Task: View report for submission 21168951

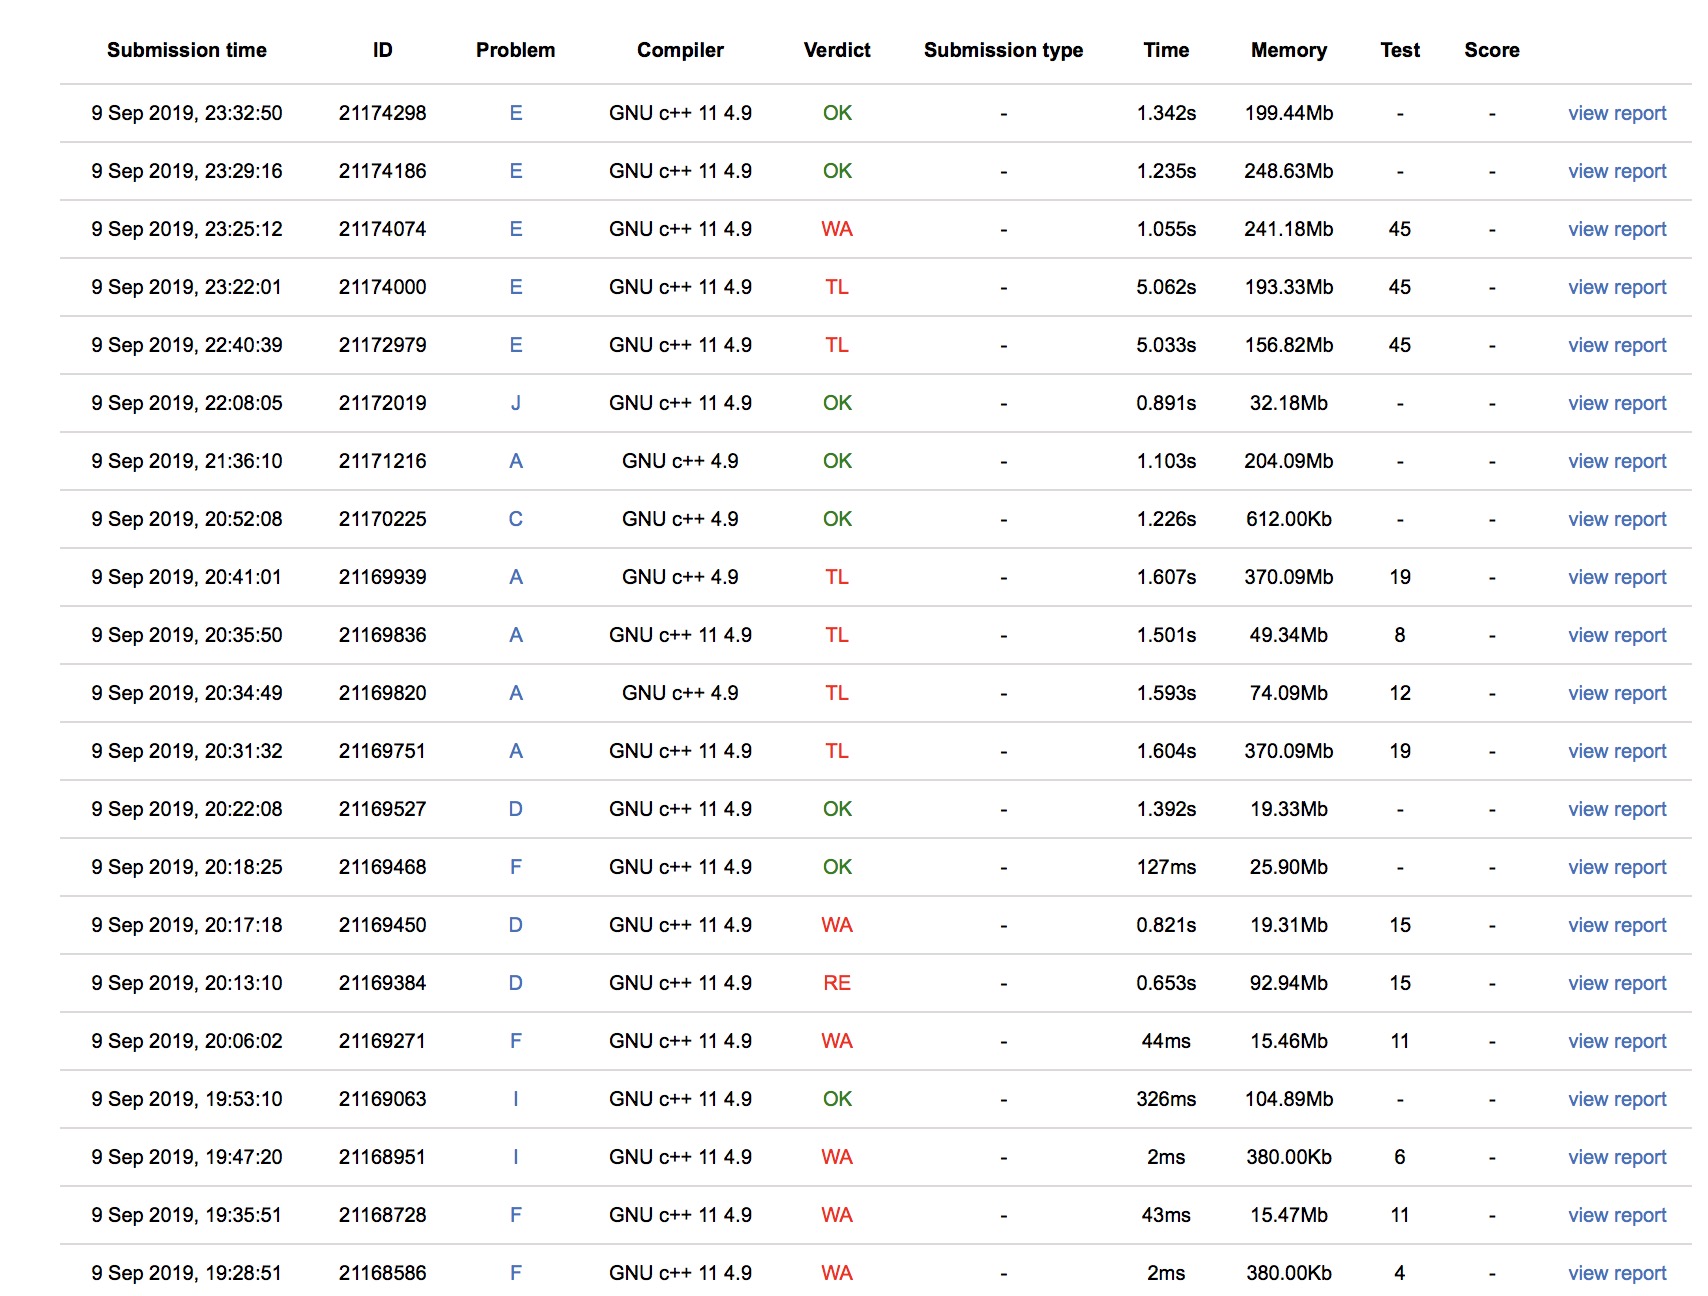Action: pos(1616,1157)
